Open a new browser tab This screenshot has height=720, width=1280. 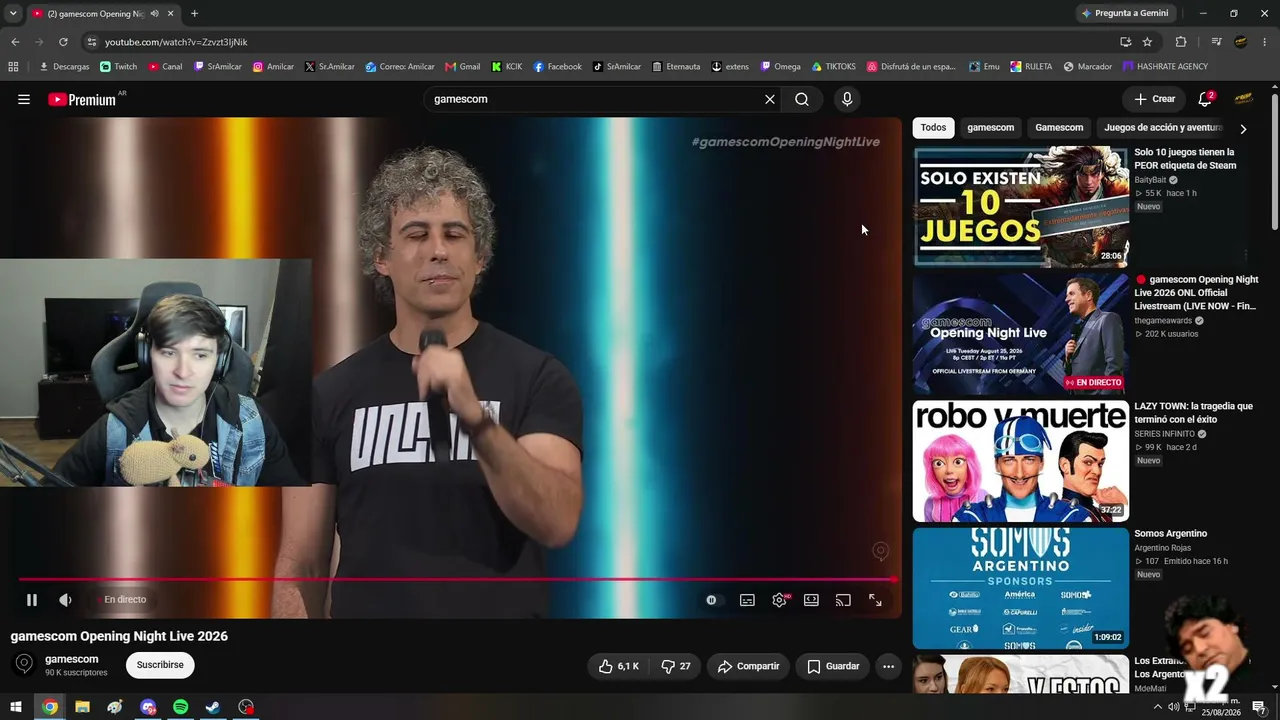click(x=194, y=14)
